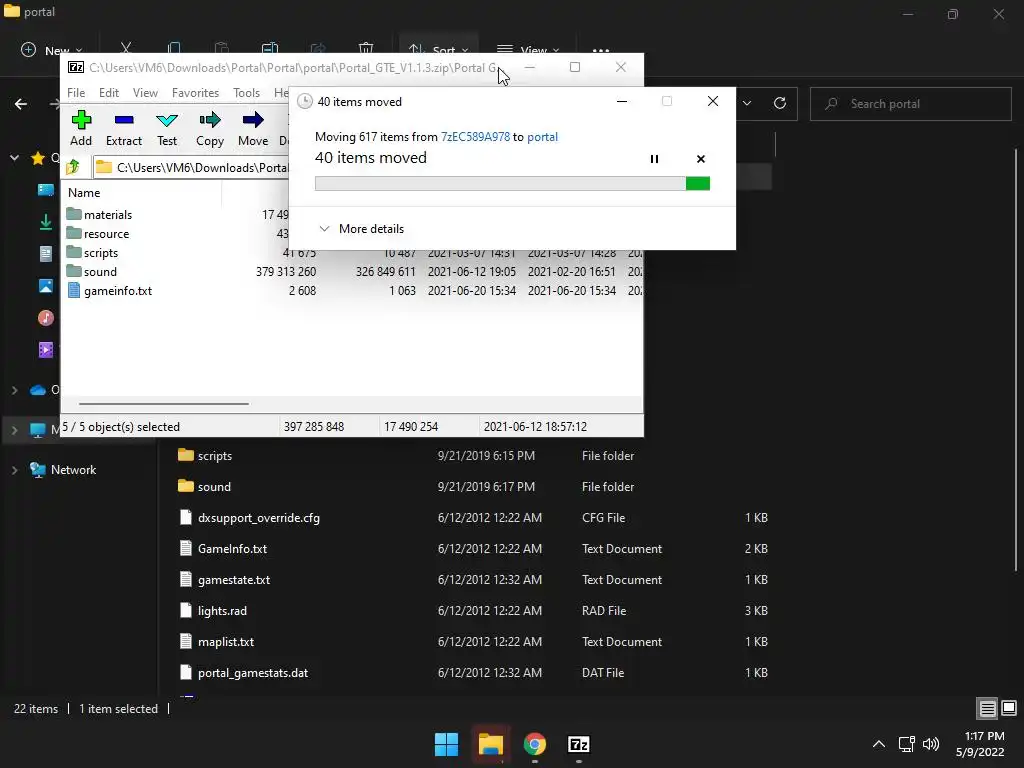
Task: Click the 7-Zip icon on the taskbar
Action: point(579,744)
